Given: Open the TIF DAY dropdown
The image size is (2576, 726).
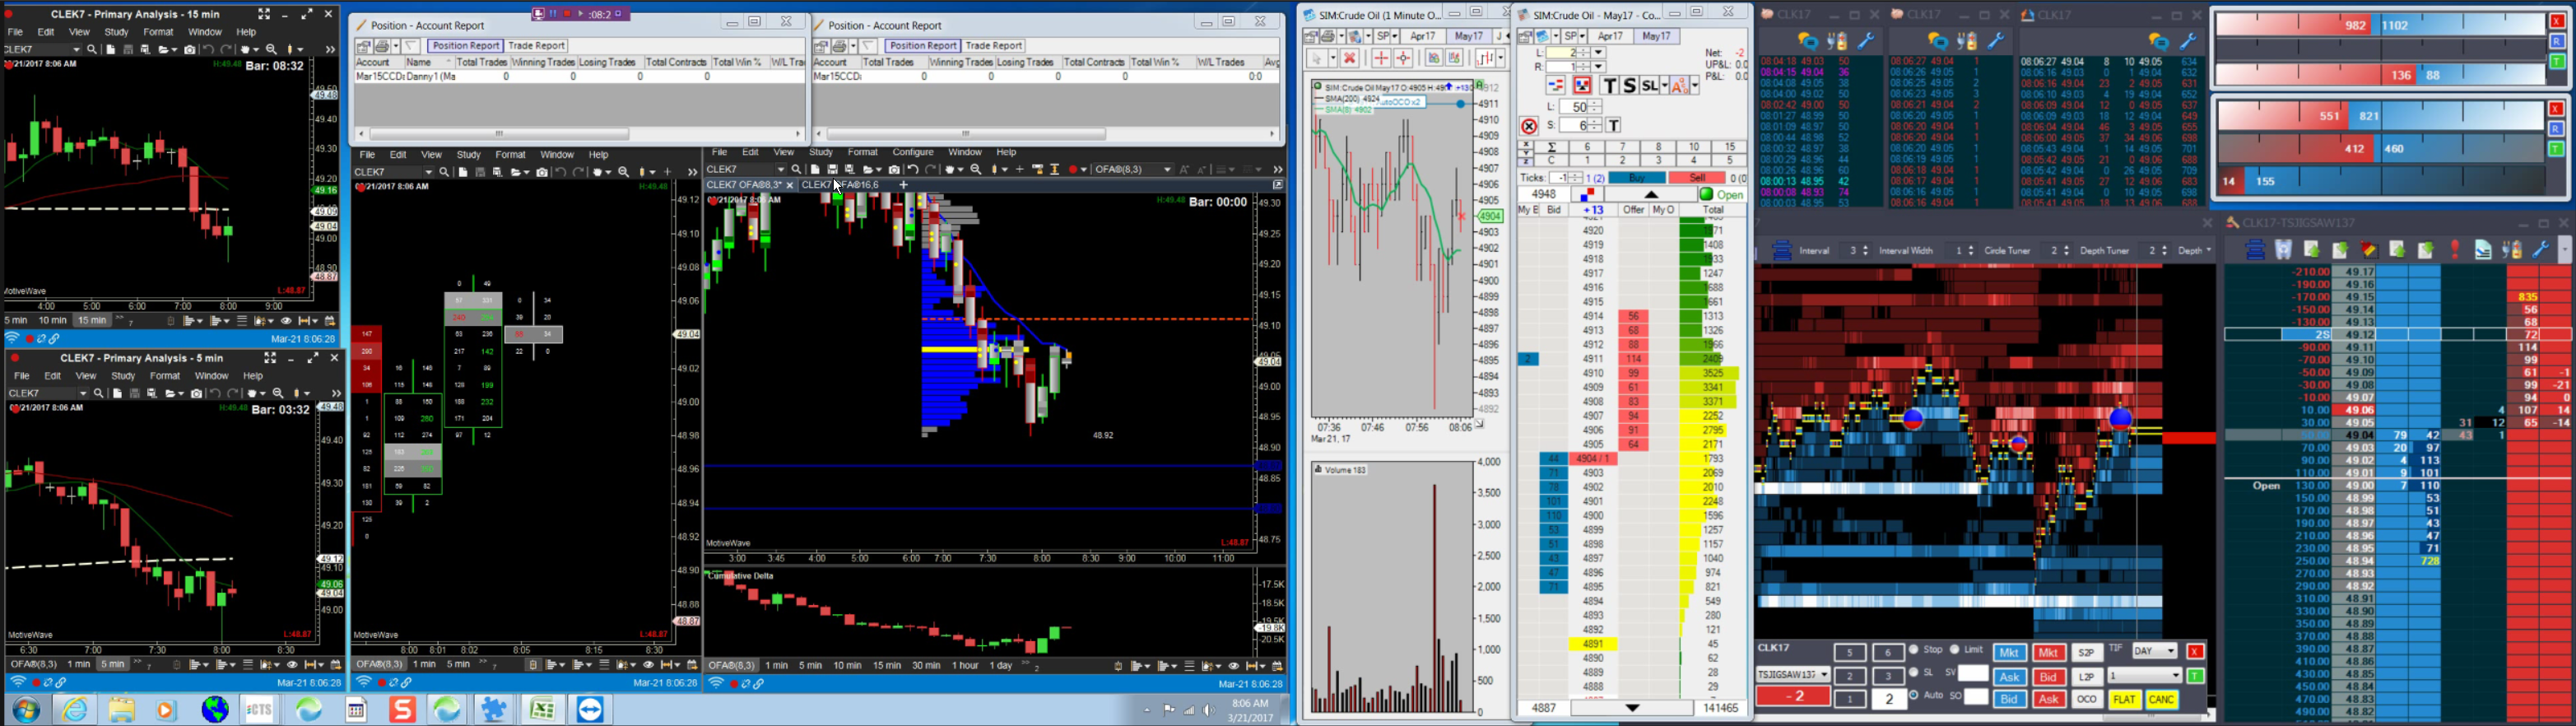Looking at the screenshot, I should (2154, 651).
